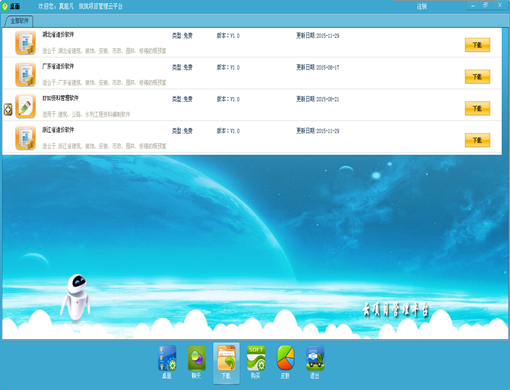Click the 适合于 浙江省建筑 description line

[104, 146]
